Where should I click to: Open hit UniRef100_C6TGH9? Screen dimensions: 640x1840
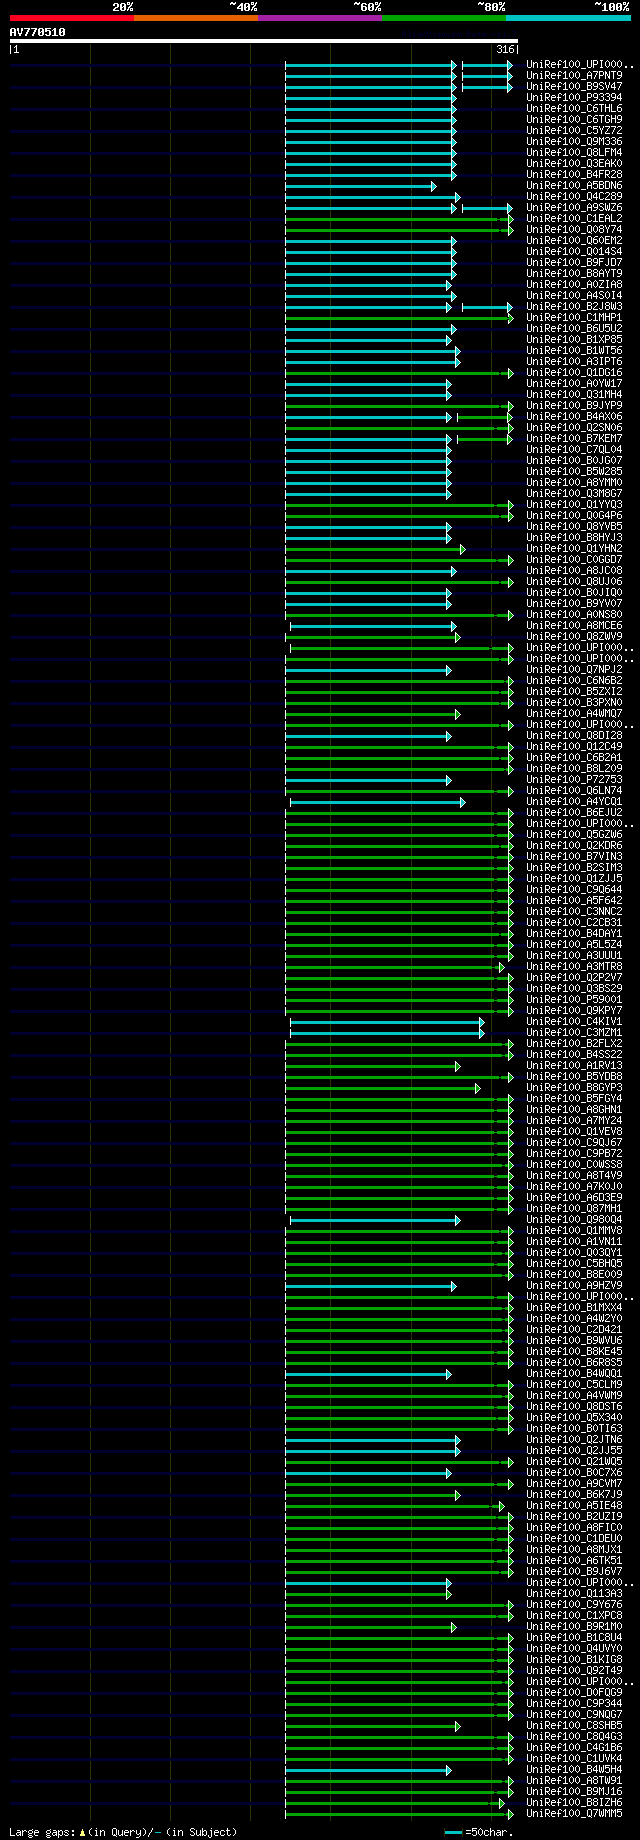574,120
